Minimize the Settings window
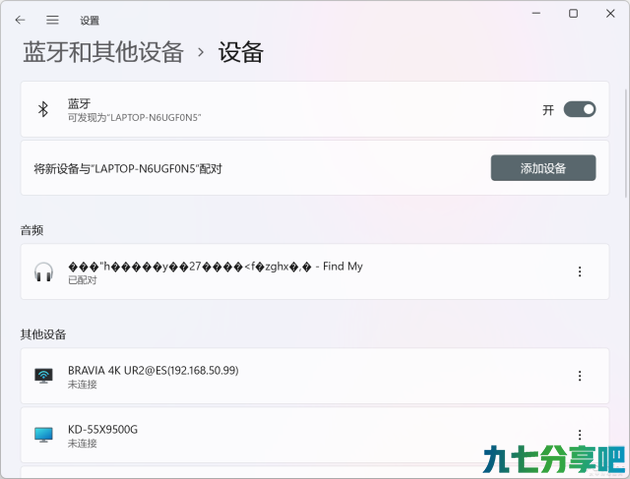 click(x=536, y=13)
